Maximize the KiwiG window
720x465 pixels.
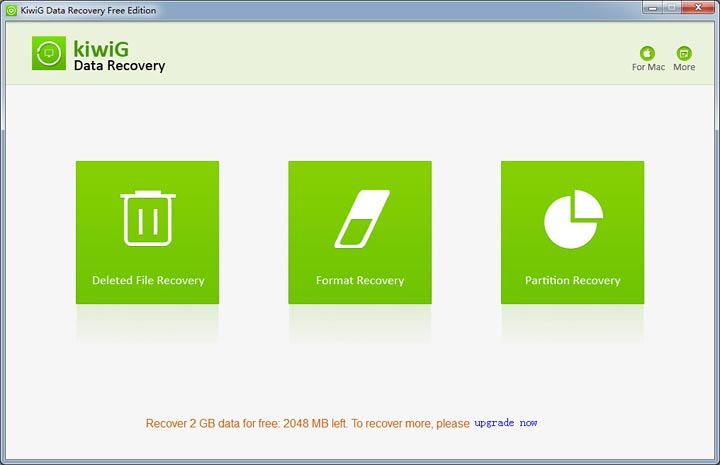pos(671,8)
